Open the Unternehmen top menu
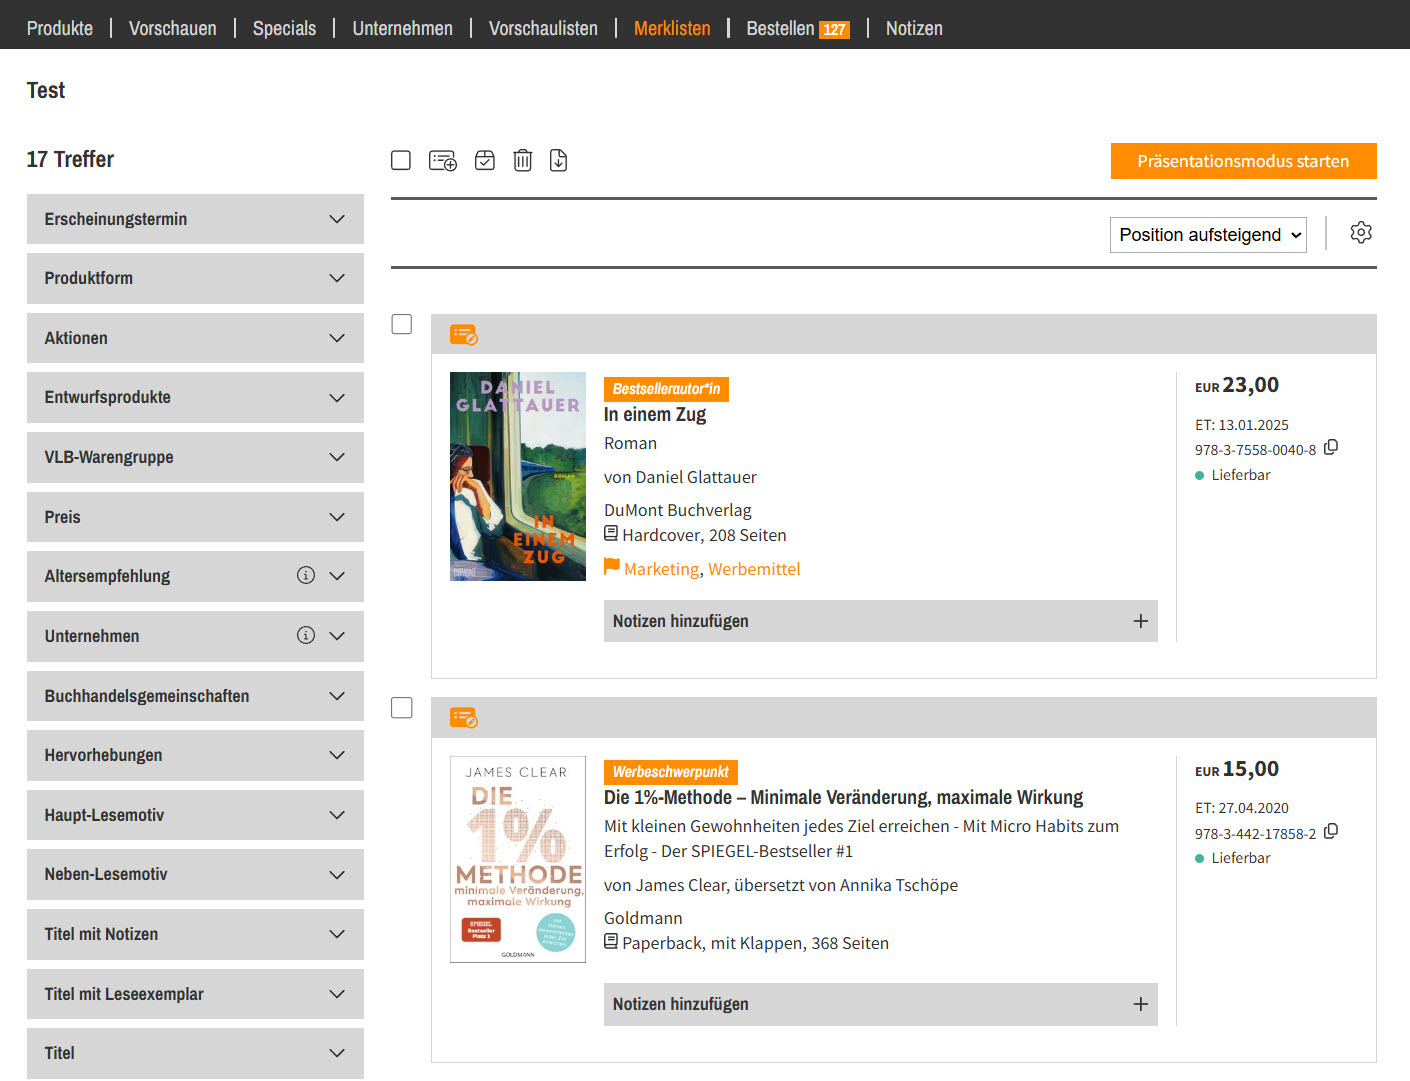 coord(402,28)
